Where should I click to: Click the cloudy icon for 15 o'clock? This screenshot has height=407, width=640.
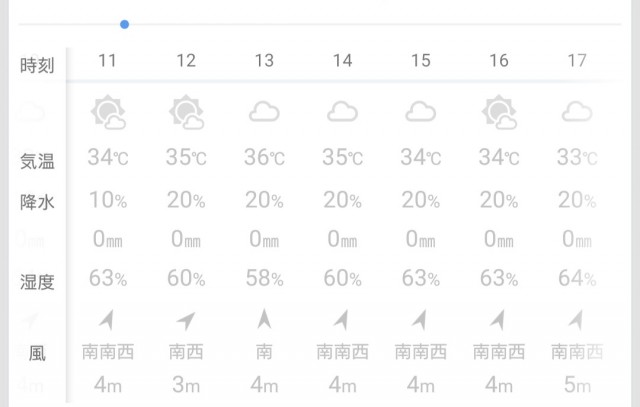click(x=420, y=112)
